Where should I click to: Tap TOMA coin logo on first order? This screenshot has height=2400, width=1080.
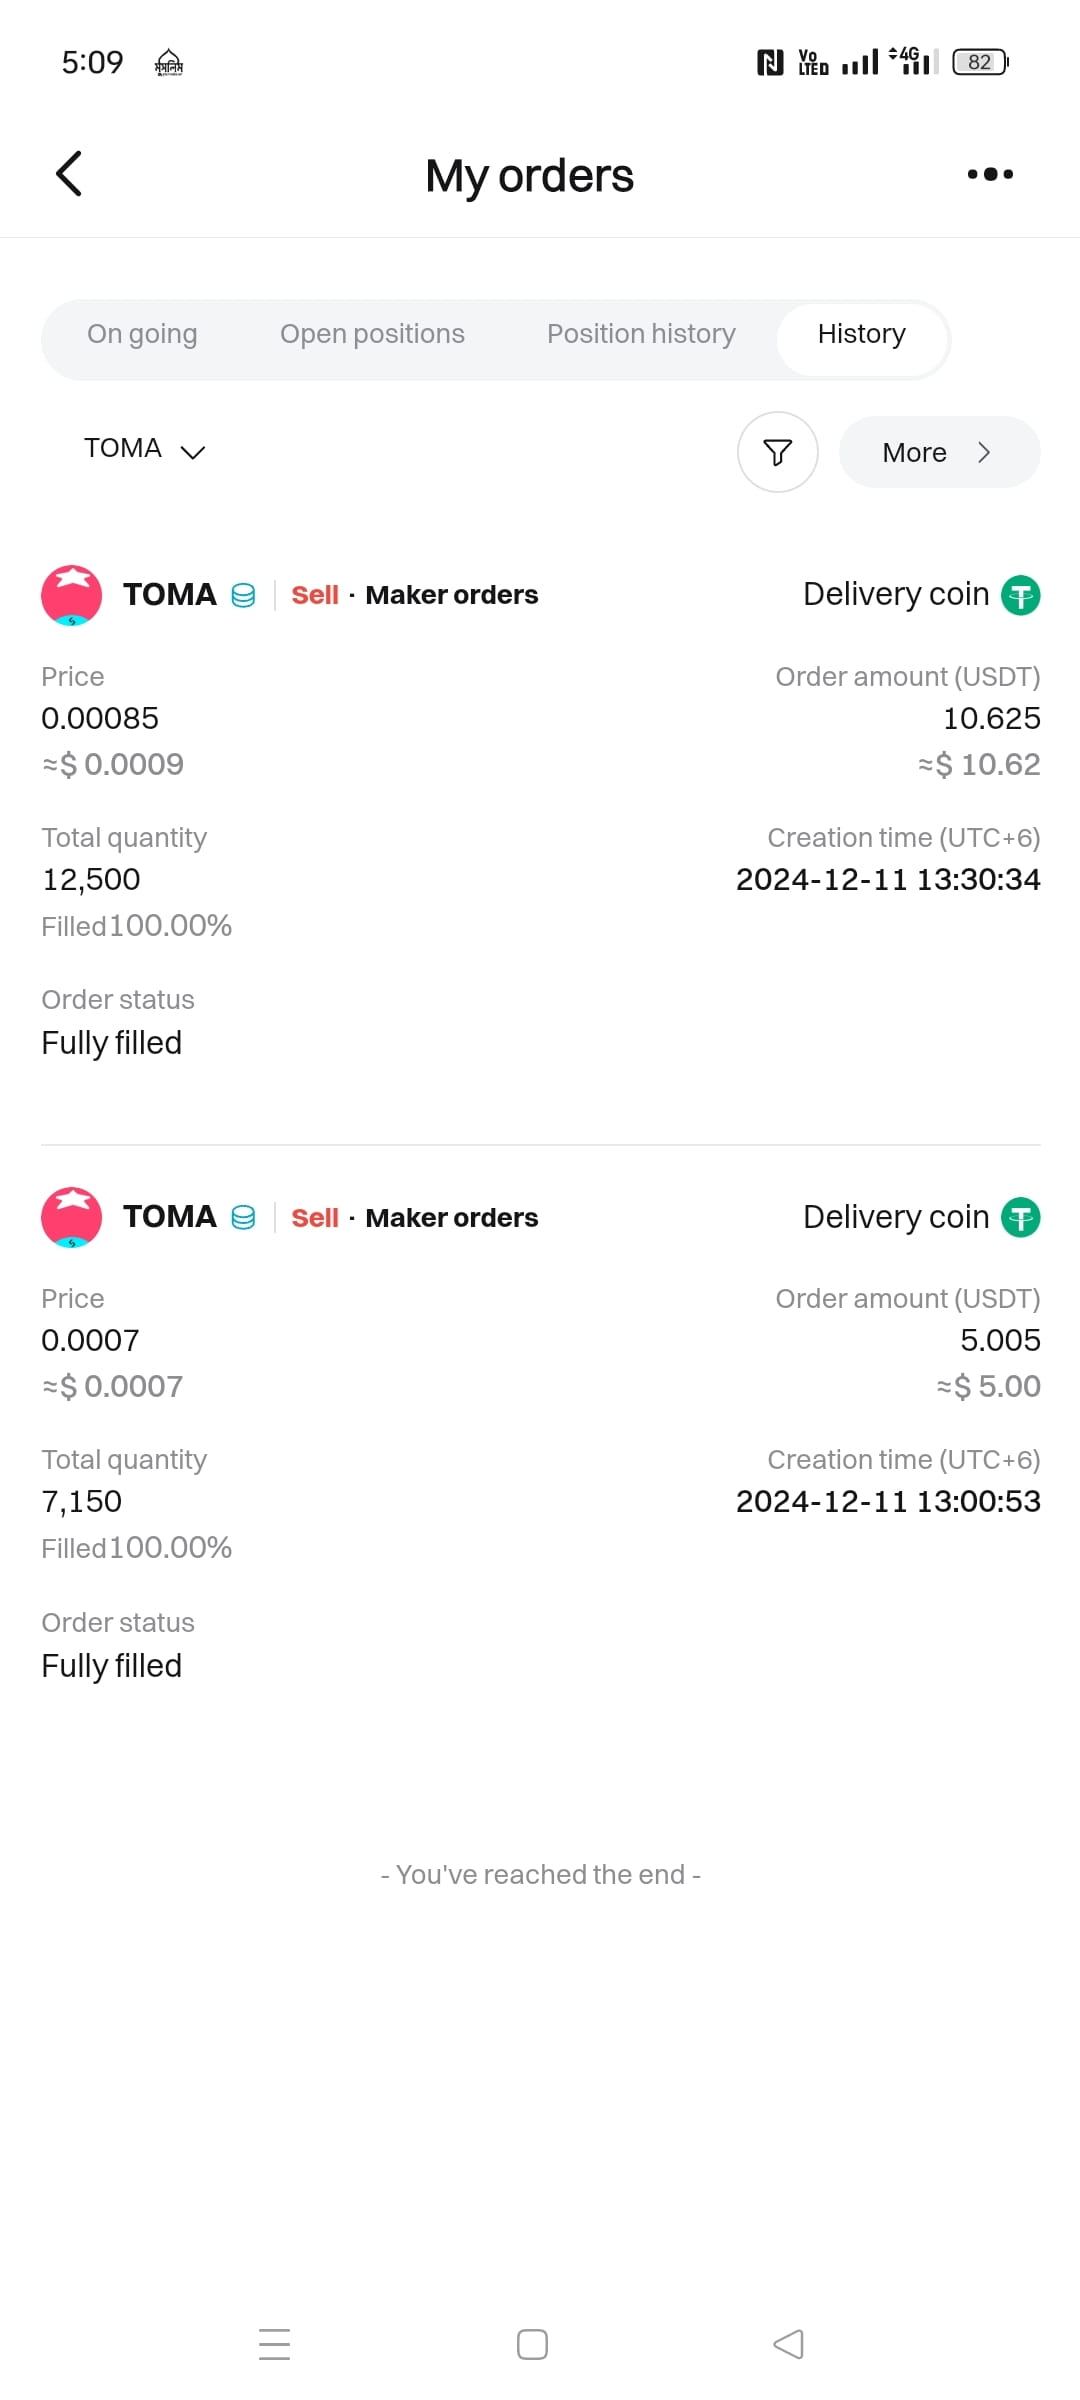(71, 595)
